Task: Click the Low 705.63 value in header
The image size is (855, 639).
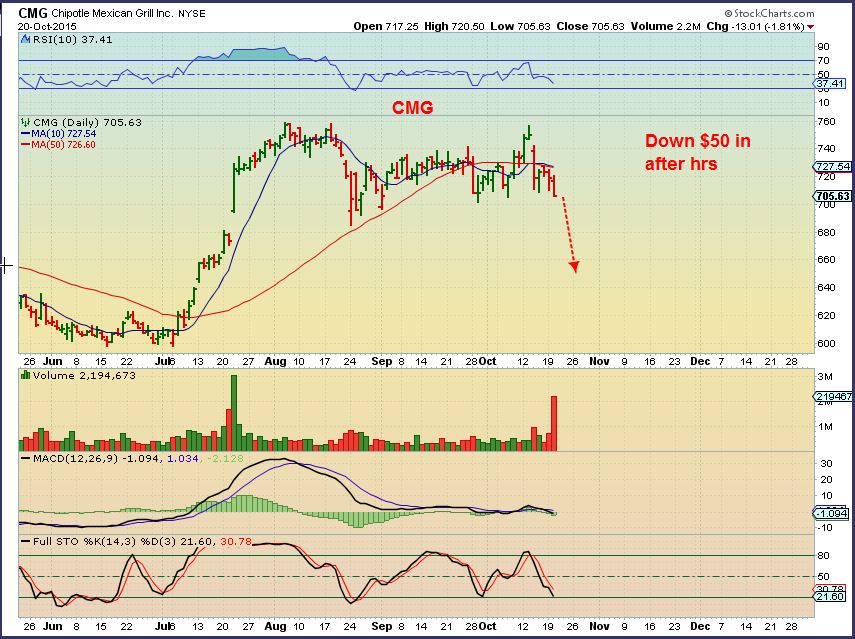Action: tap(520, 26)
